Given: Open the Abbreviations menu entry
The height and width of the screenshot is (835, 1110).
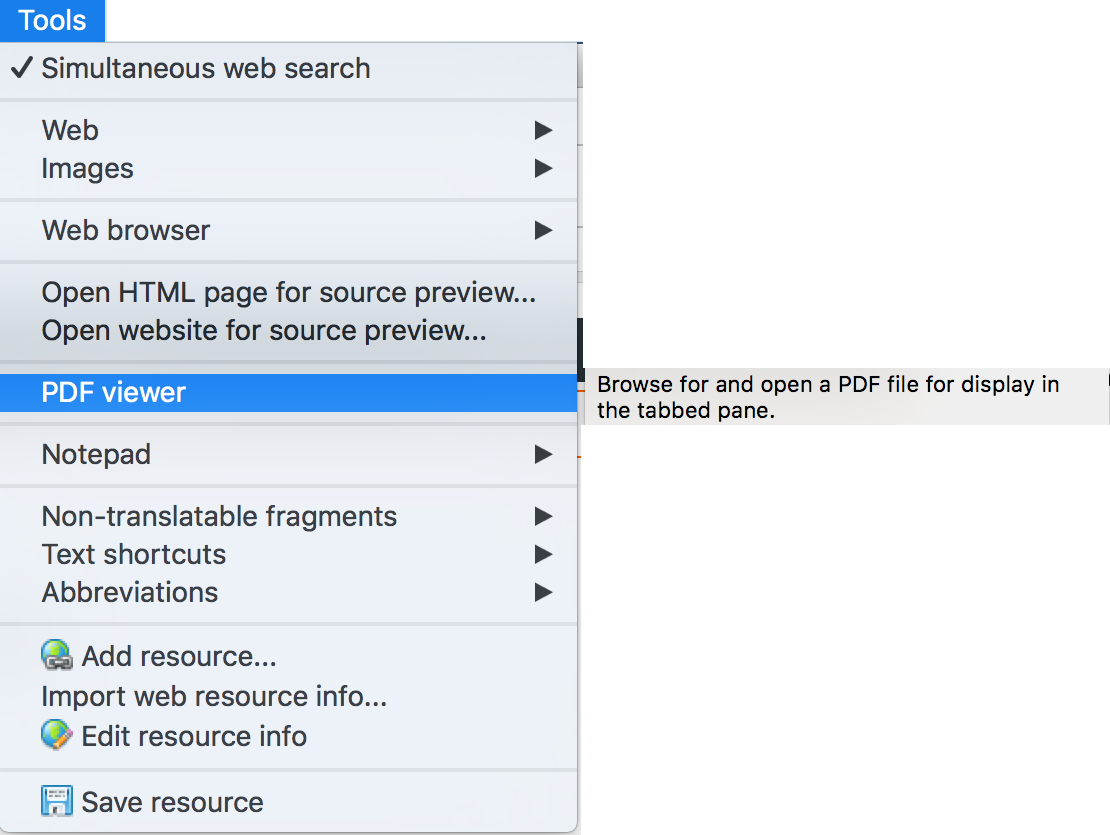Looking at the screenshot, I should tap(130, 592).
